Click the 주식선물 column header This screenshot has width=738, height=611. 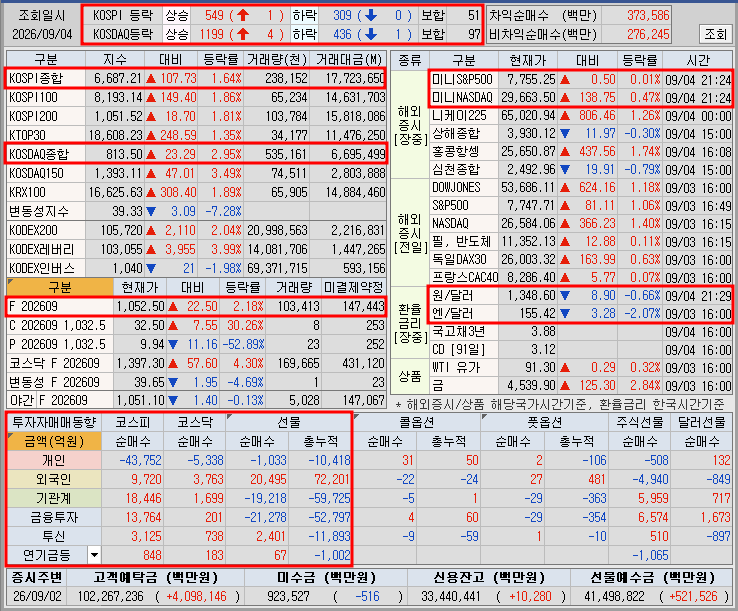point(640,422)
